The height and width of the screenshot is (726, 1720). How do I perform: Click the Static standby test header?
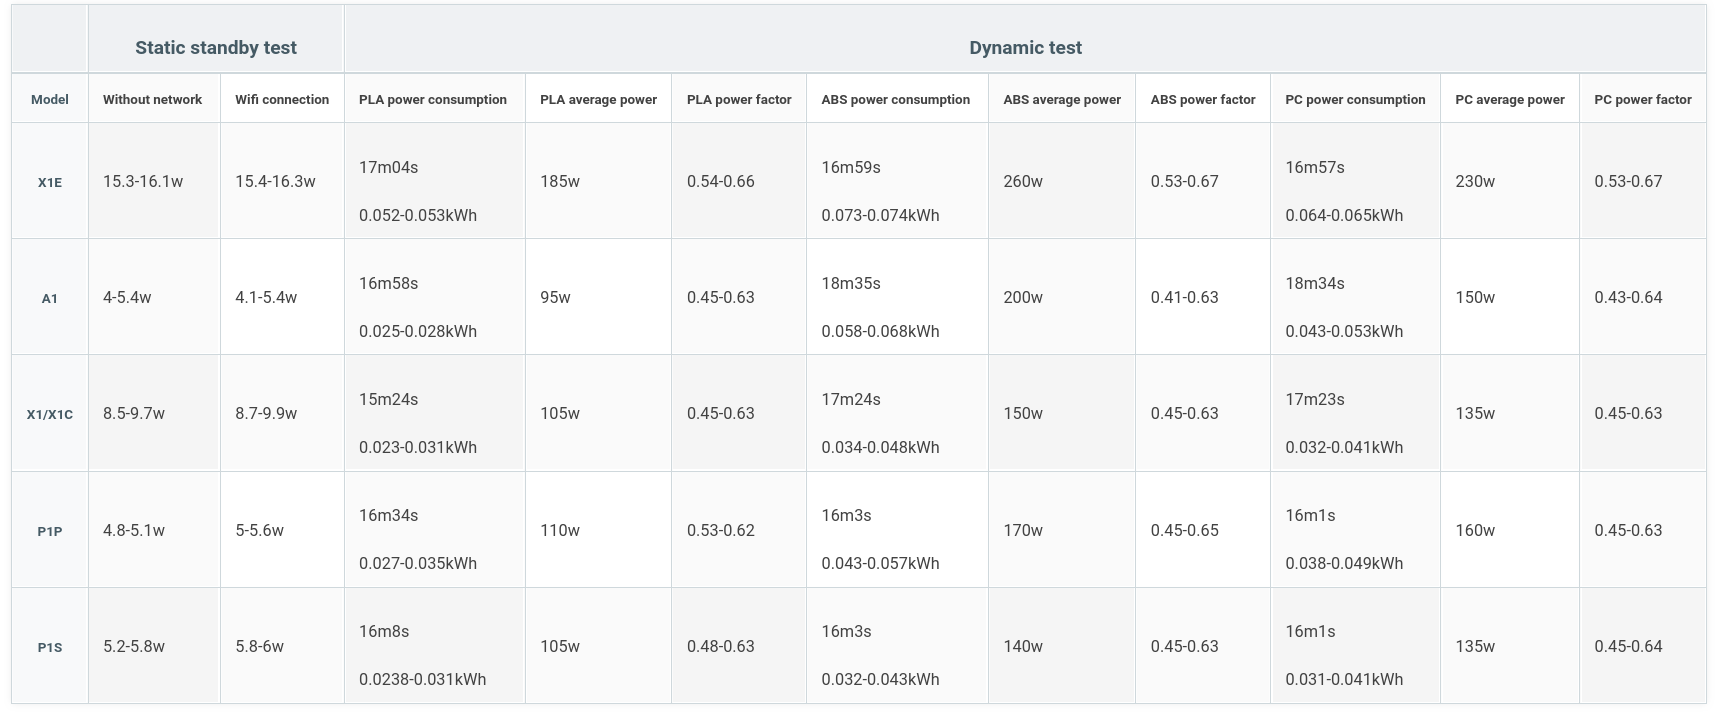216,47
